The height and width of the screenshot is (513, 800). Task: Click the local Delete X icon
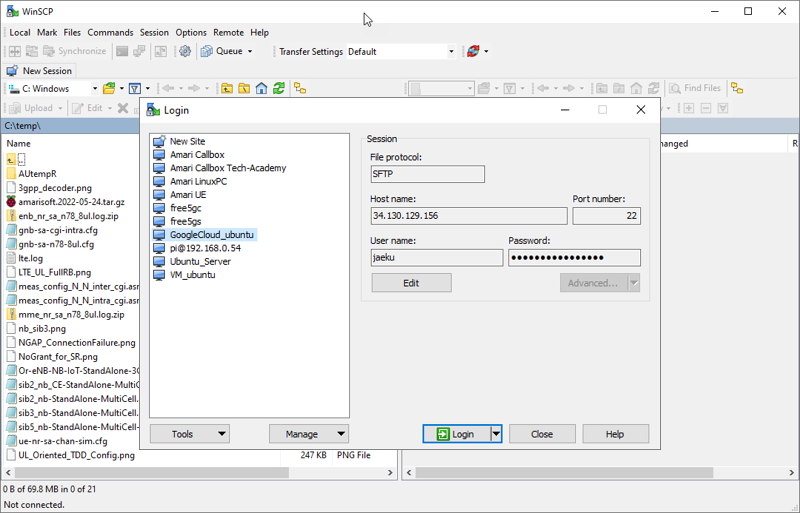[123, 108]
